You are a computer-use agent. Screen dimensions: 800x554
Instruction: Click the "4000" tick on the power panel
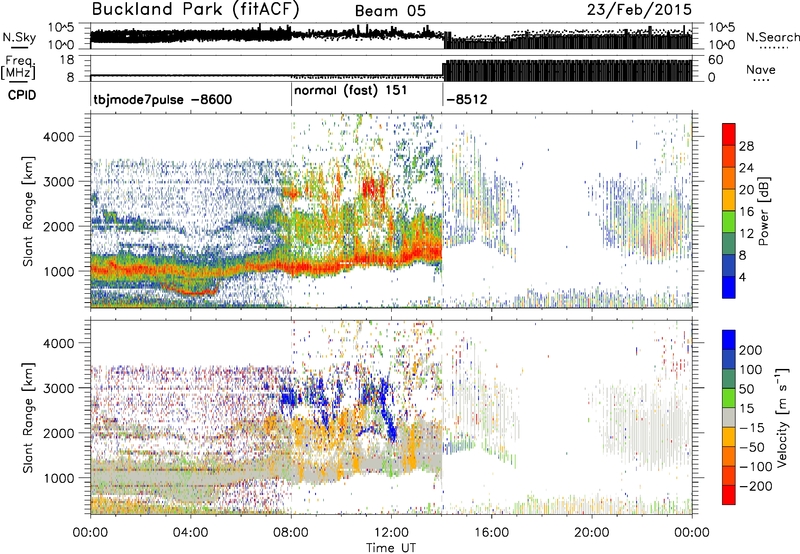58,137
